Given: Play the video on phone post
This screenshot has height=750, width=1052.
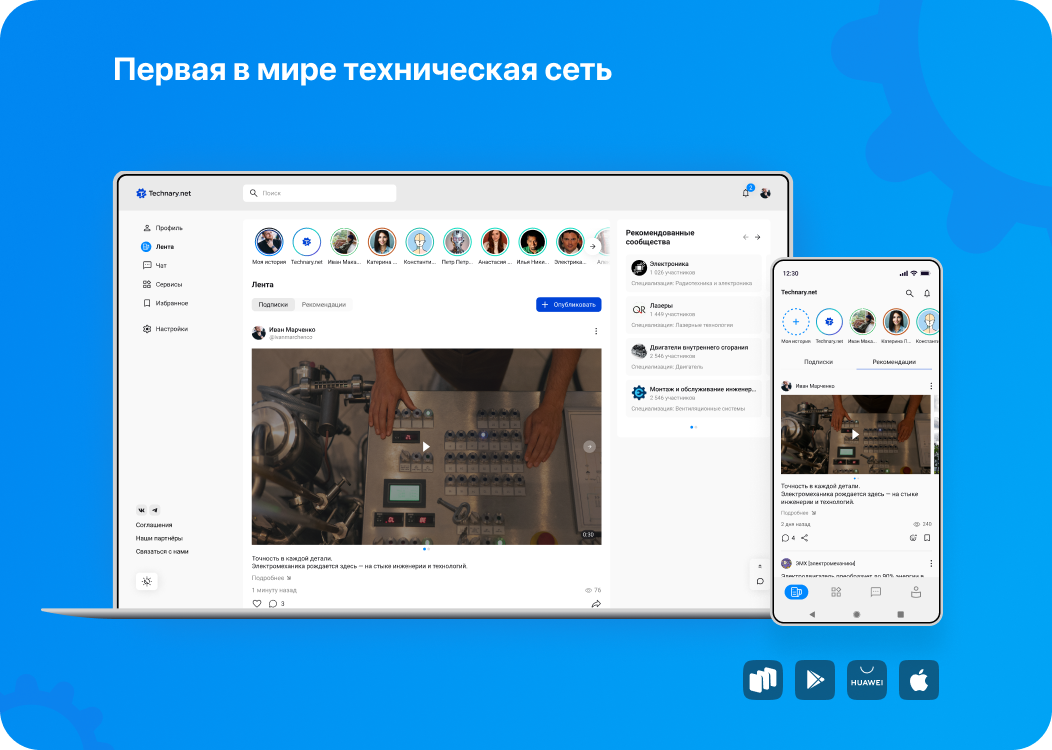Looking at the screenshot, I should click(855, 435).
